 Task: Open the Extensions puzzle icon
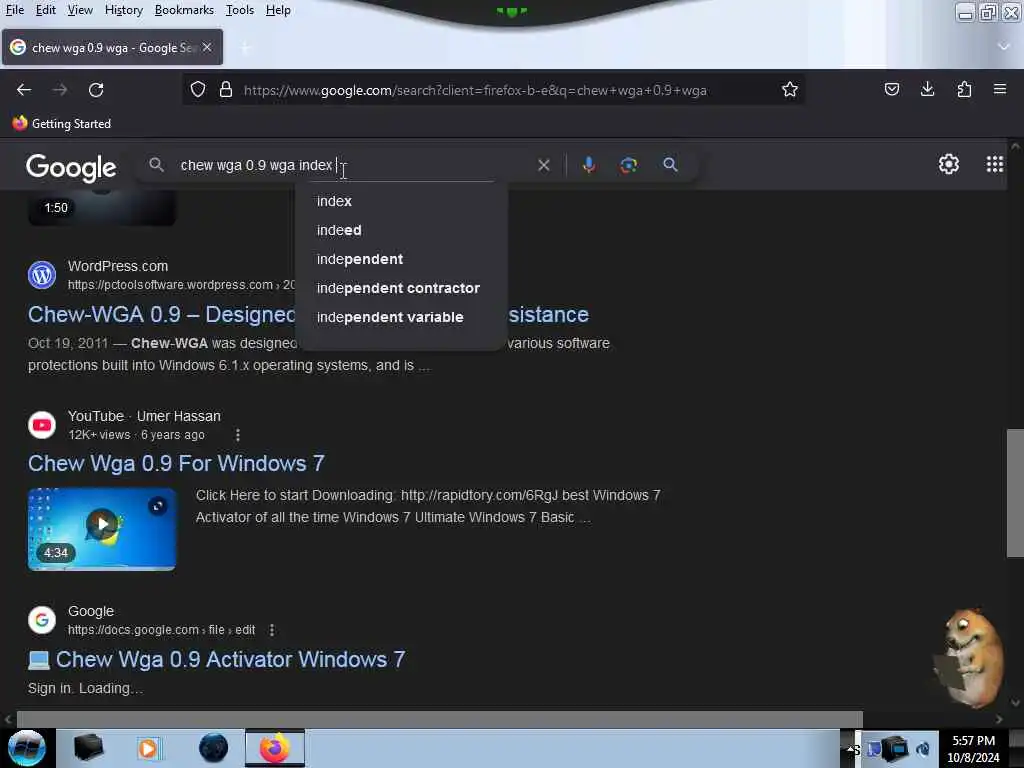coord(964,89)
